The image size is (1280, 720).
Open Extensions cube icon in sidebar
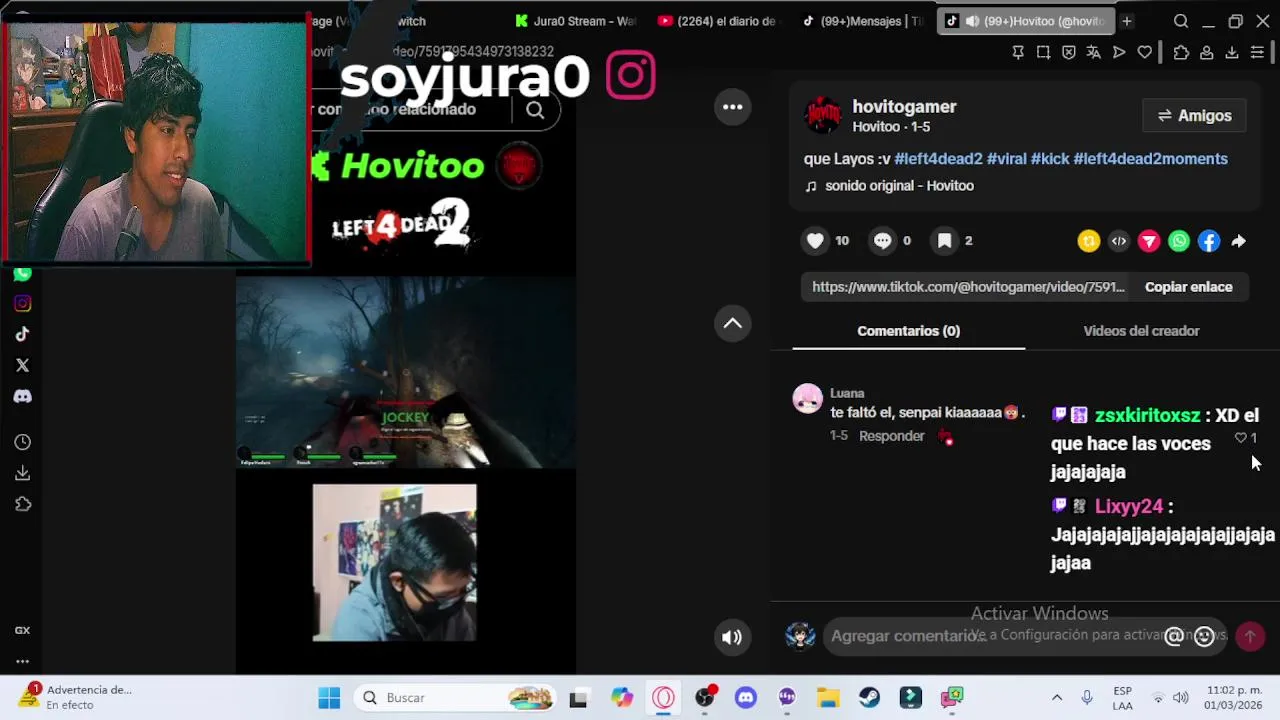(x=23, y=504)
